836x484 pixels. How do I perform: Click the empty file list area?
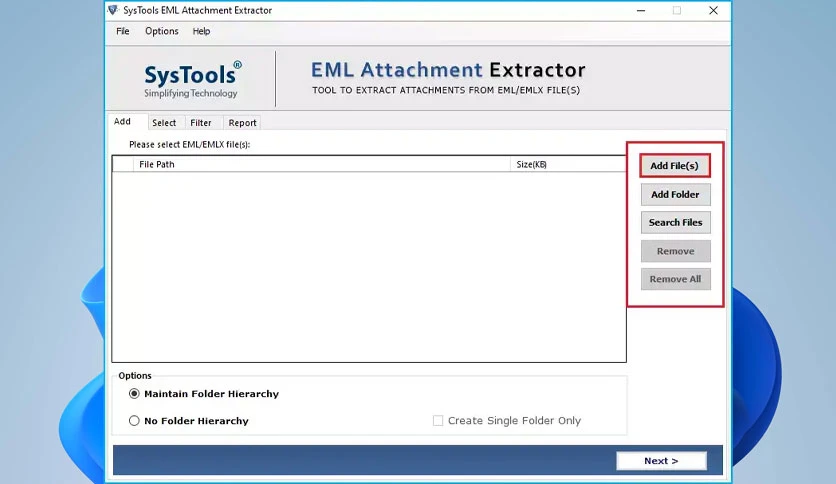[x=369, y=267]
